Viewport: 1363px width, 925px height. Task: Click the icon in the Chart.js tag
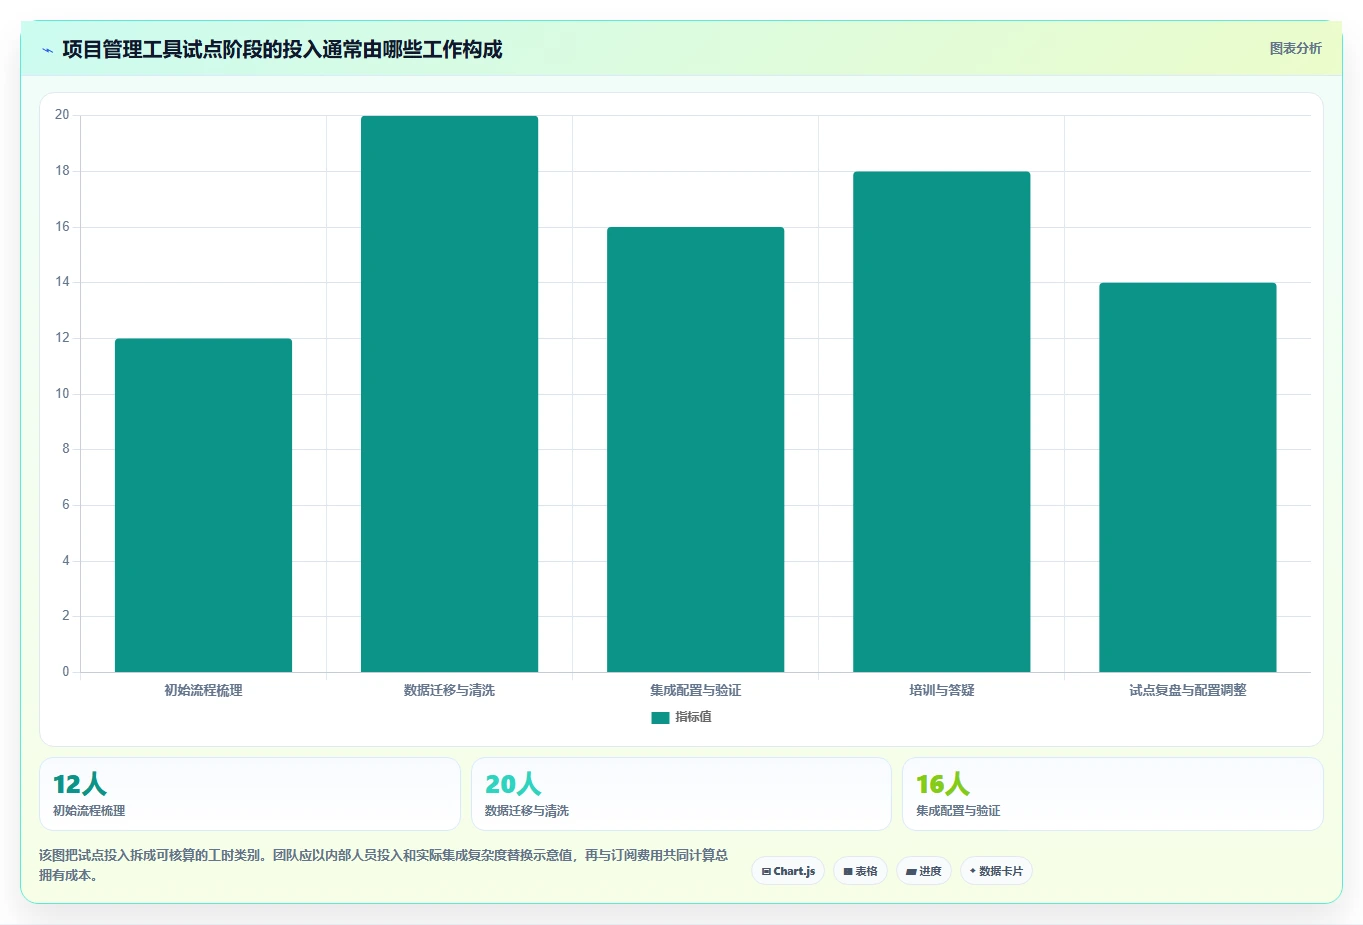766,872
